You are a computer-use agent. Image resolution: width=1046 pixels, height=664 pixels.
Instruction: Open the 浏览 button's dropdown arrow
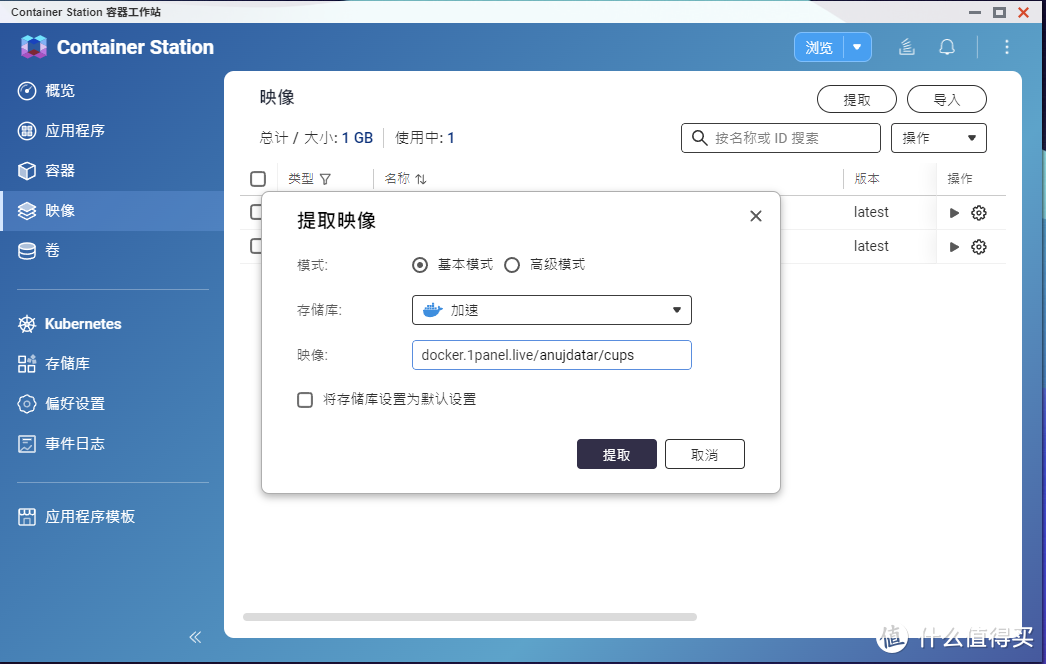(858, 46)
